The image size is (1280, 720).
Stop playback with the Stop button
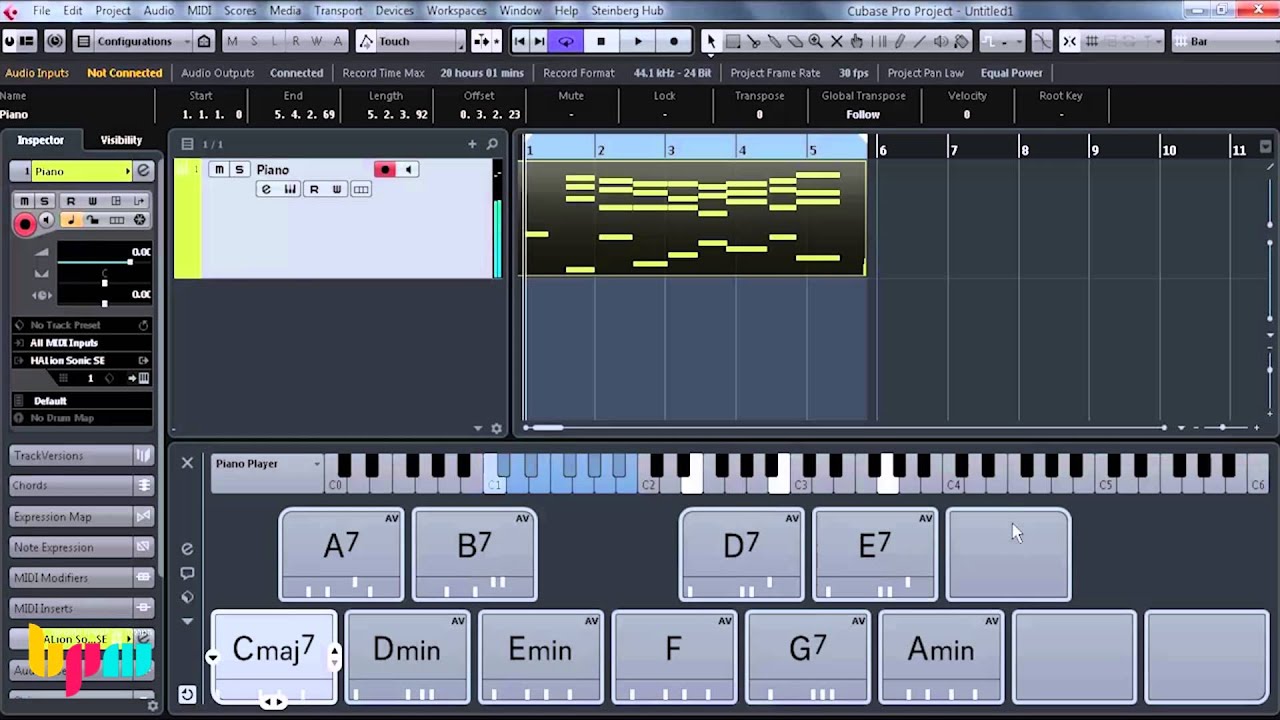pyautogui.click(x=600, y=41)
